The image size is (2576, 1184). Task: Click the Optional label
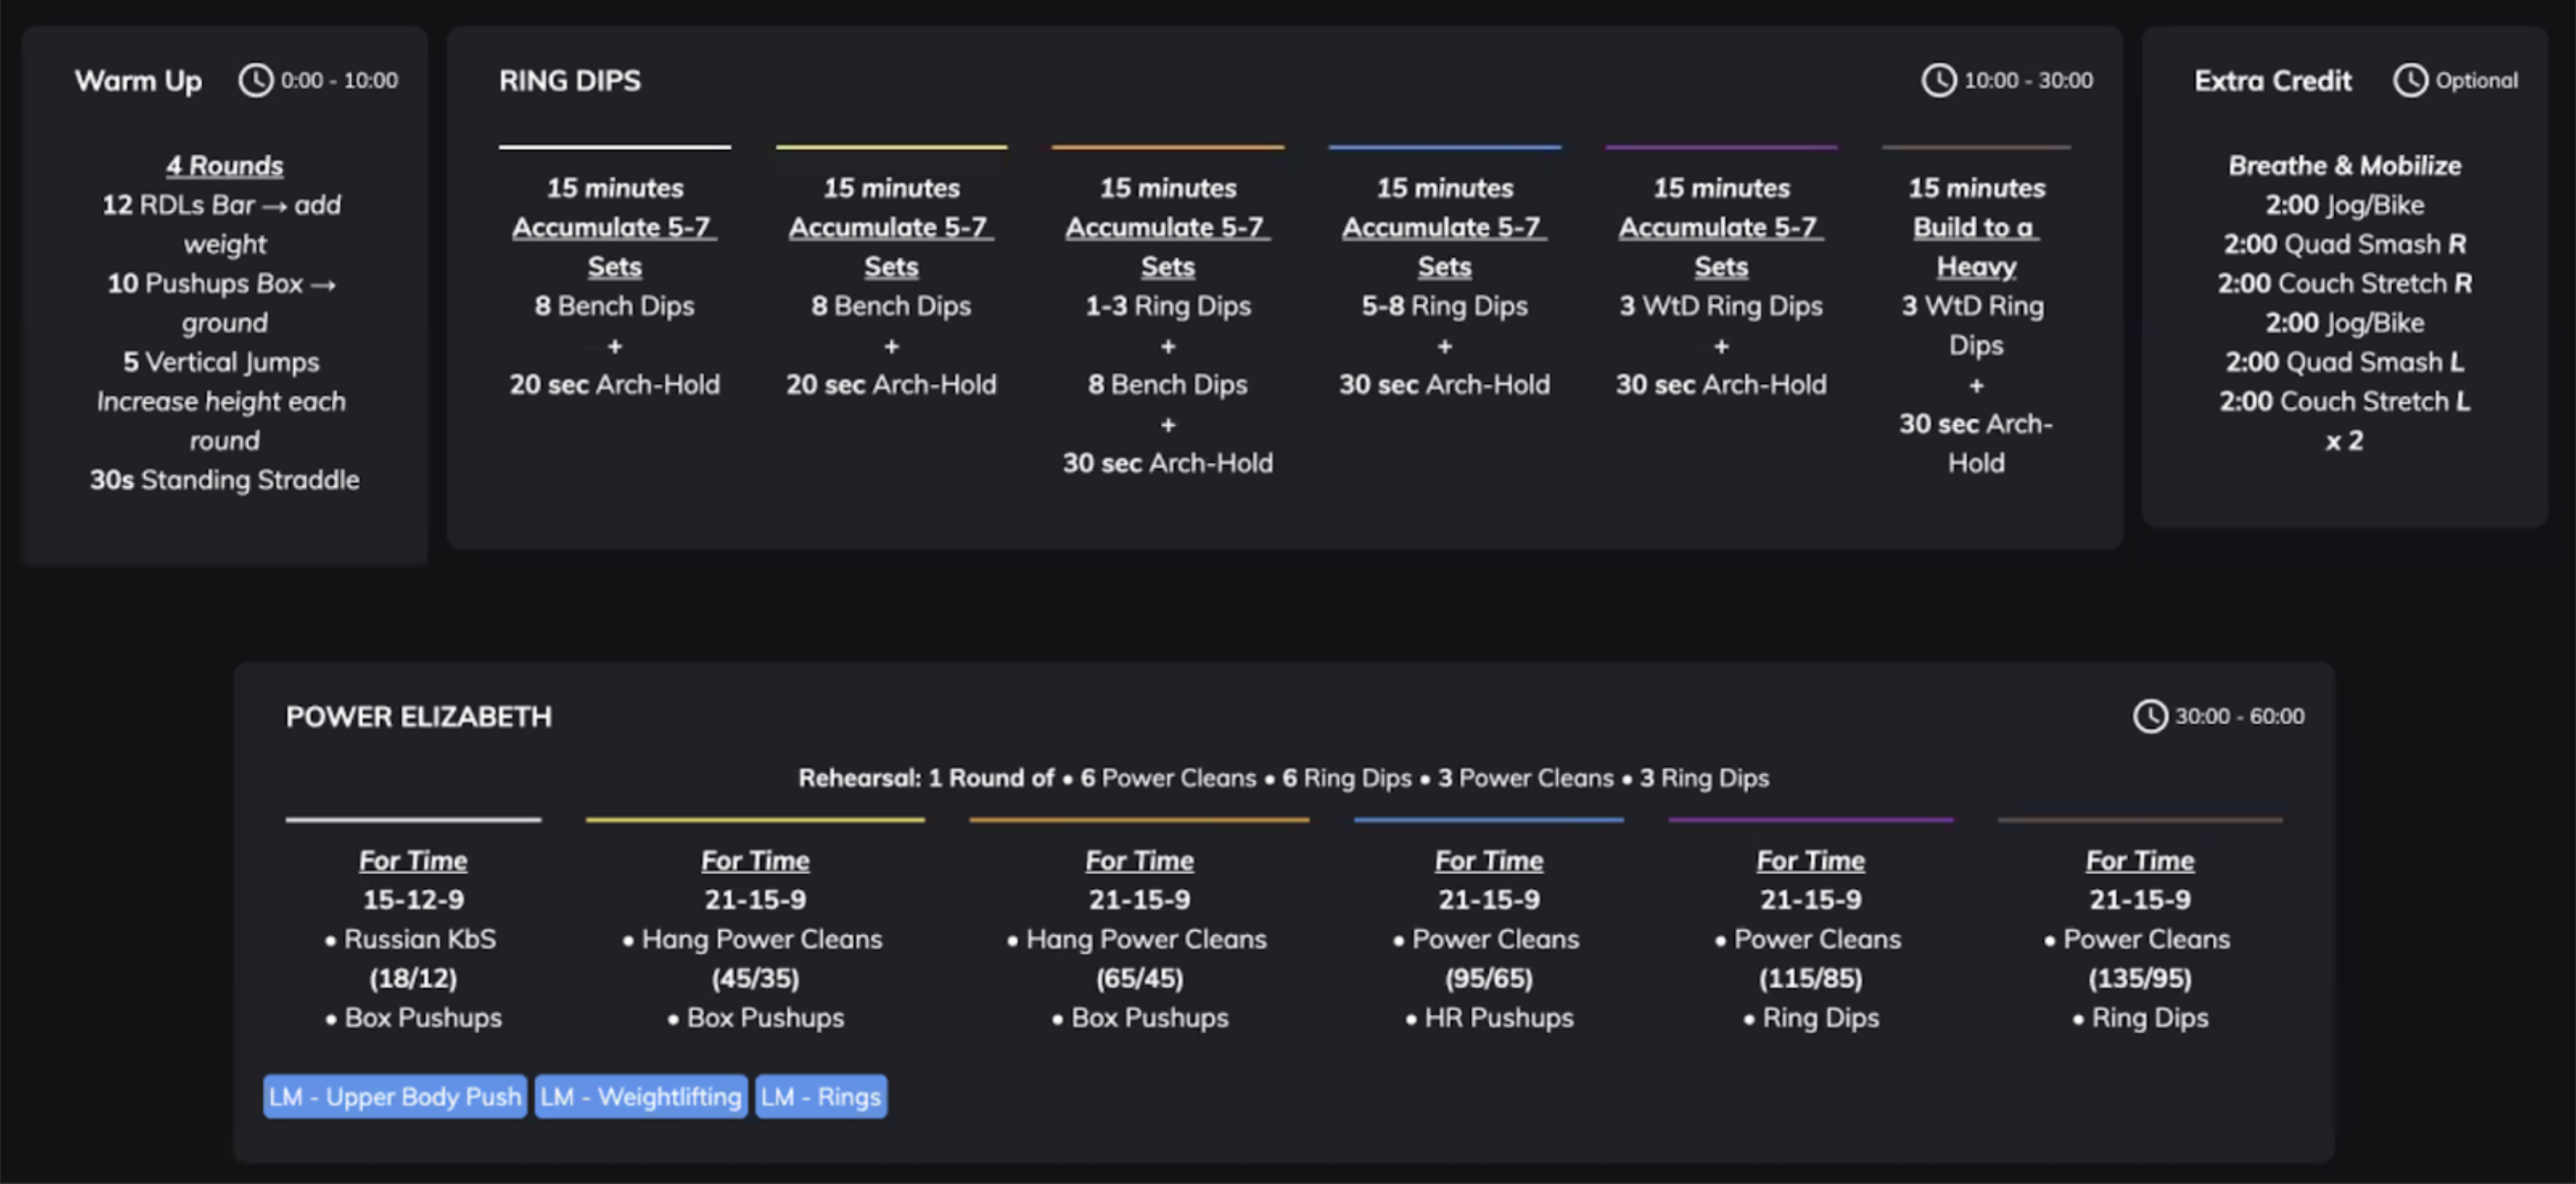tap(2476, 80)
